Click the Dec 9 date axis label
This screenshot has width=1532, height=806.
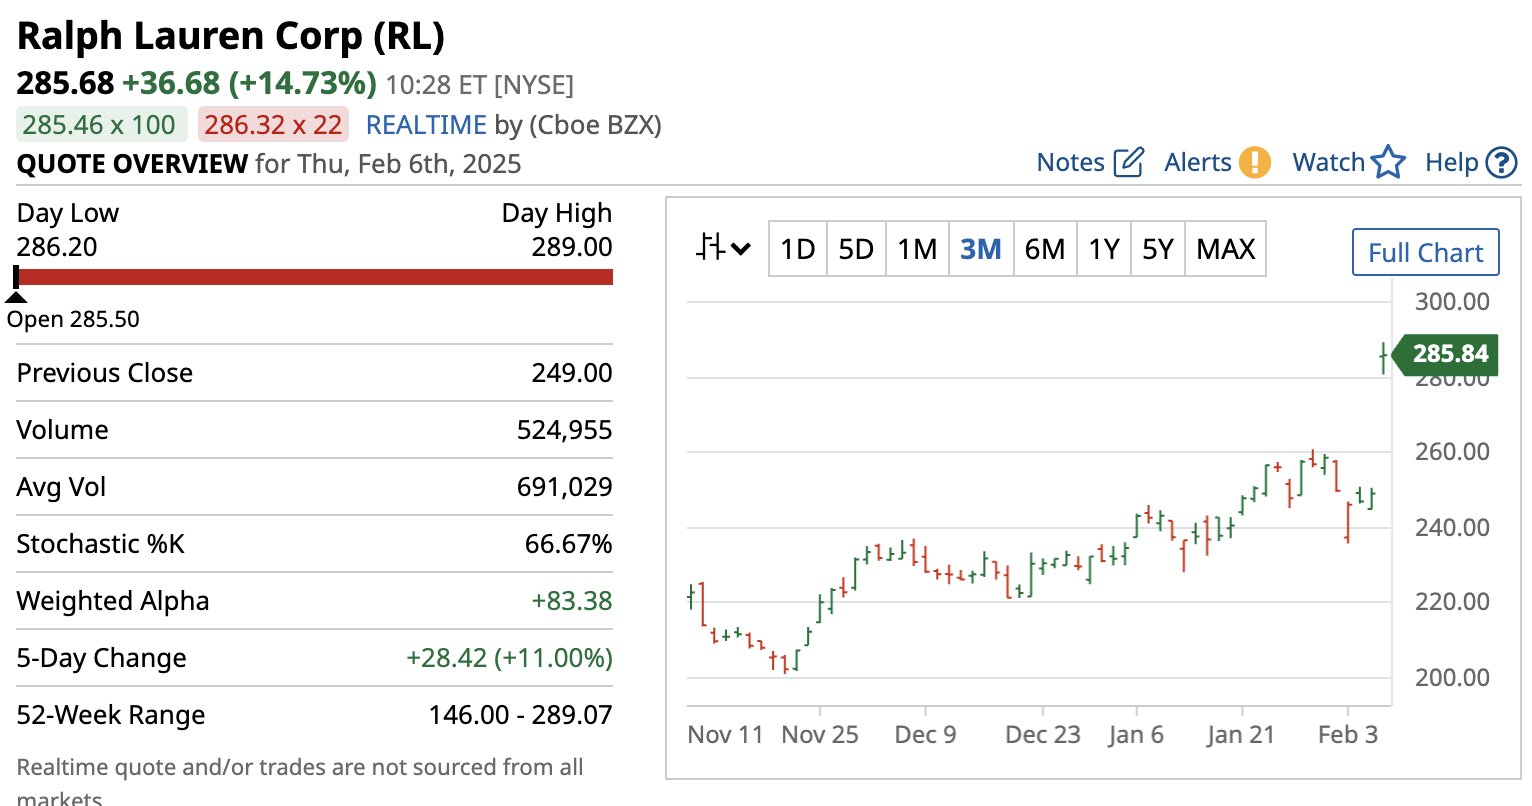(x=925, y=735)
